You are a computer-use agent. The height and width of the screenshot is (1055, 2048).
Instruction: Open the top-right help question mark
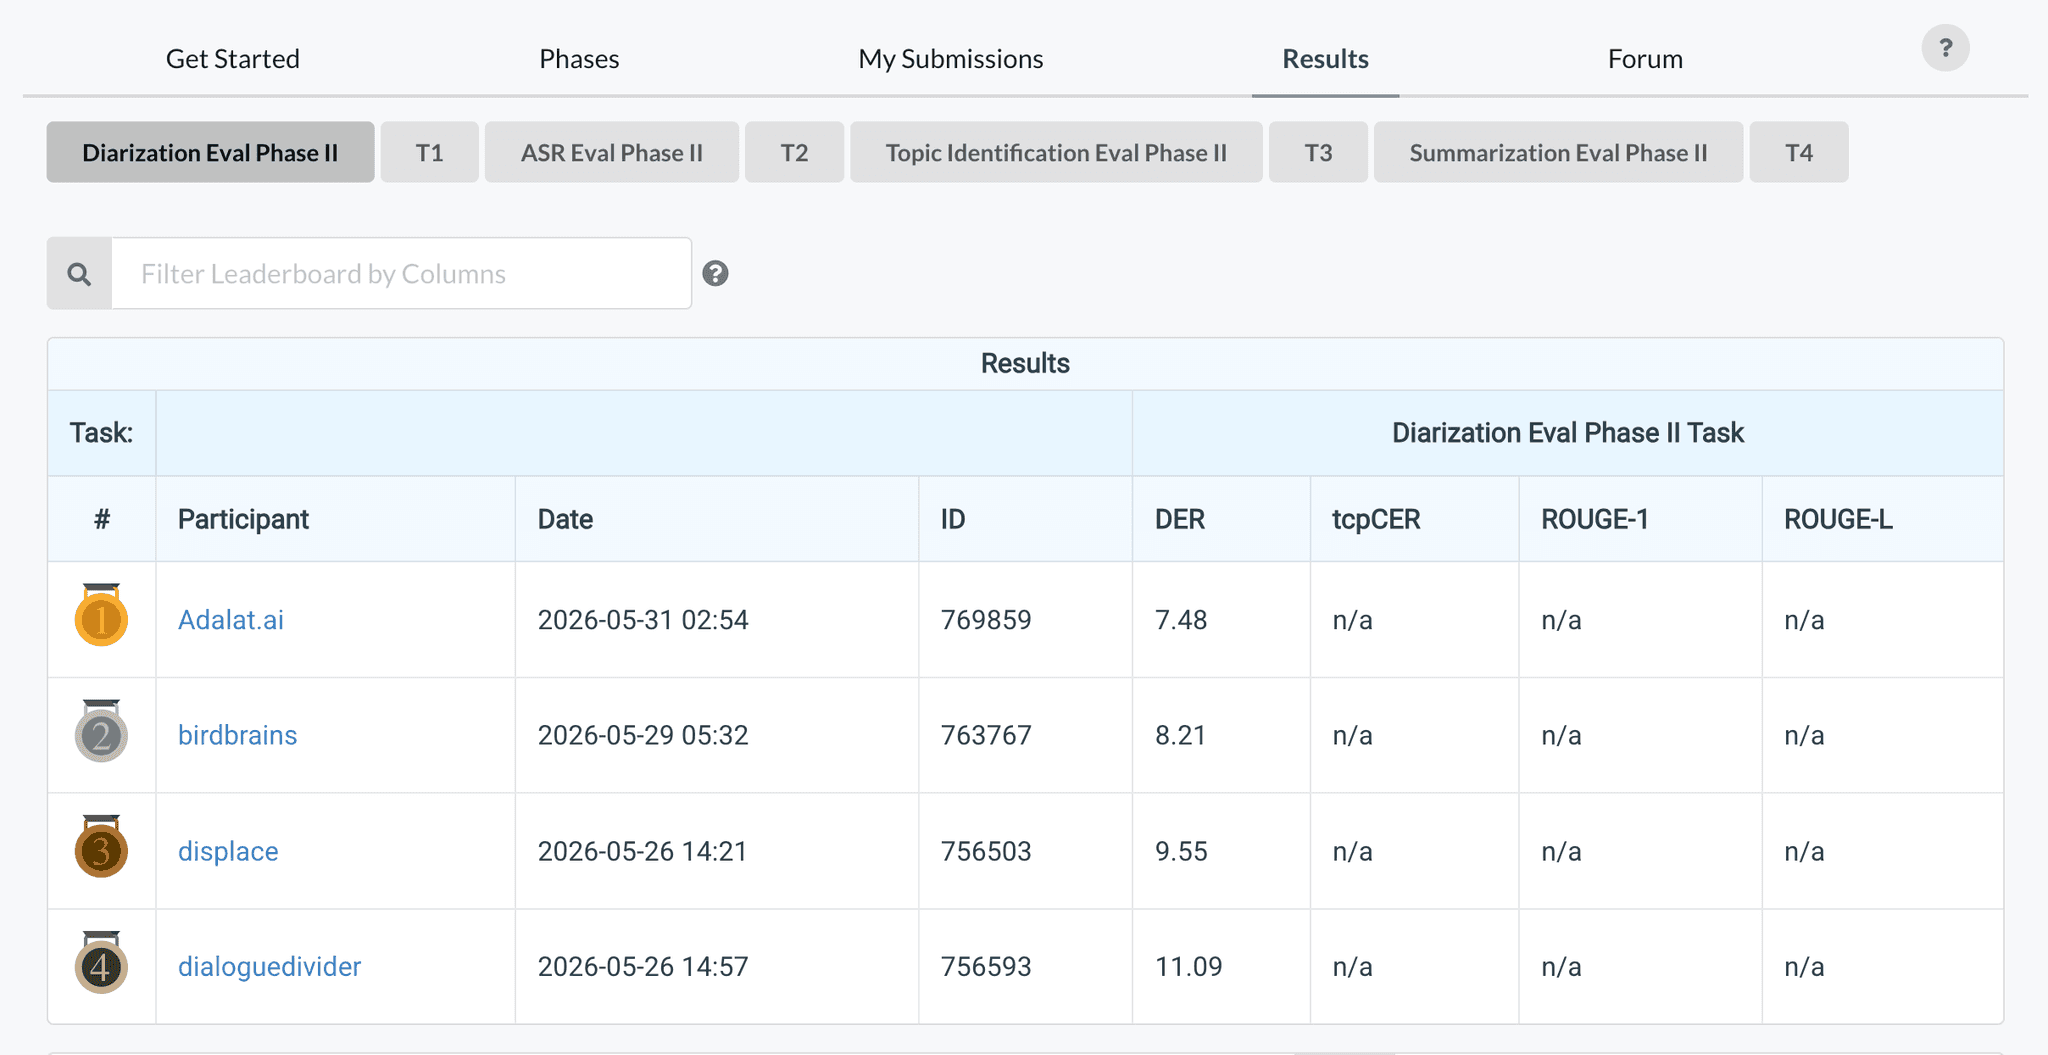[1945, 47]
